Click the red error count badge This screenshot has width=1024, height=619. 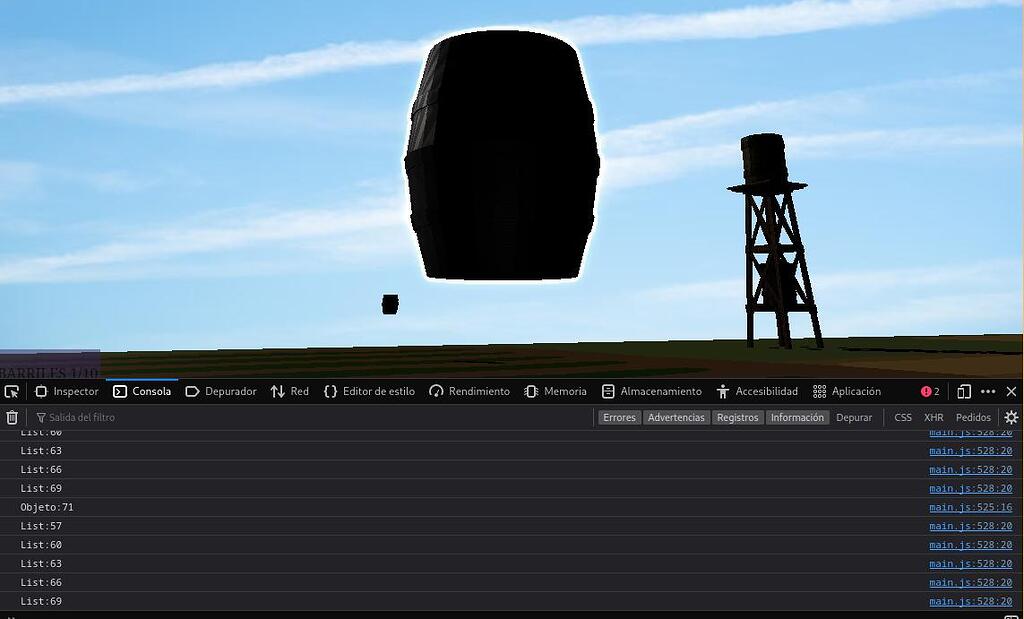click(929, 391)
